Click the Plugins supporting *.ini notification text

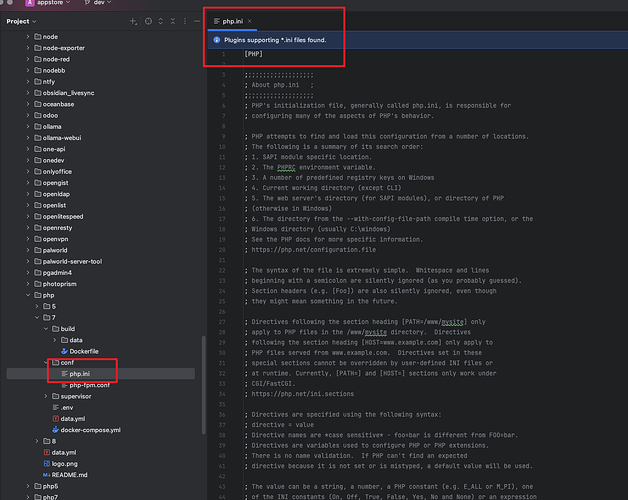point(275,40)
